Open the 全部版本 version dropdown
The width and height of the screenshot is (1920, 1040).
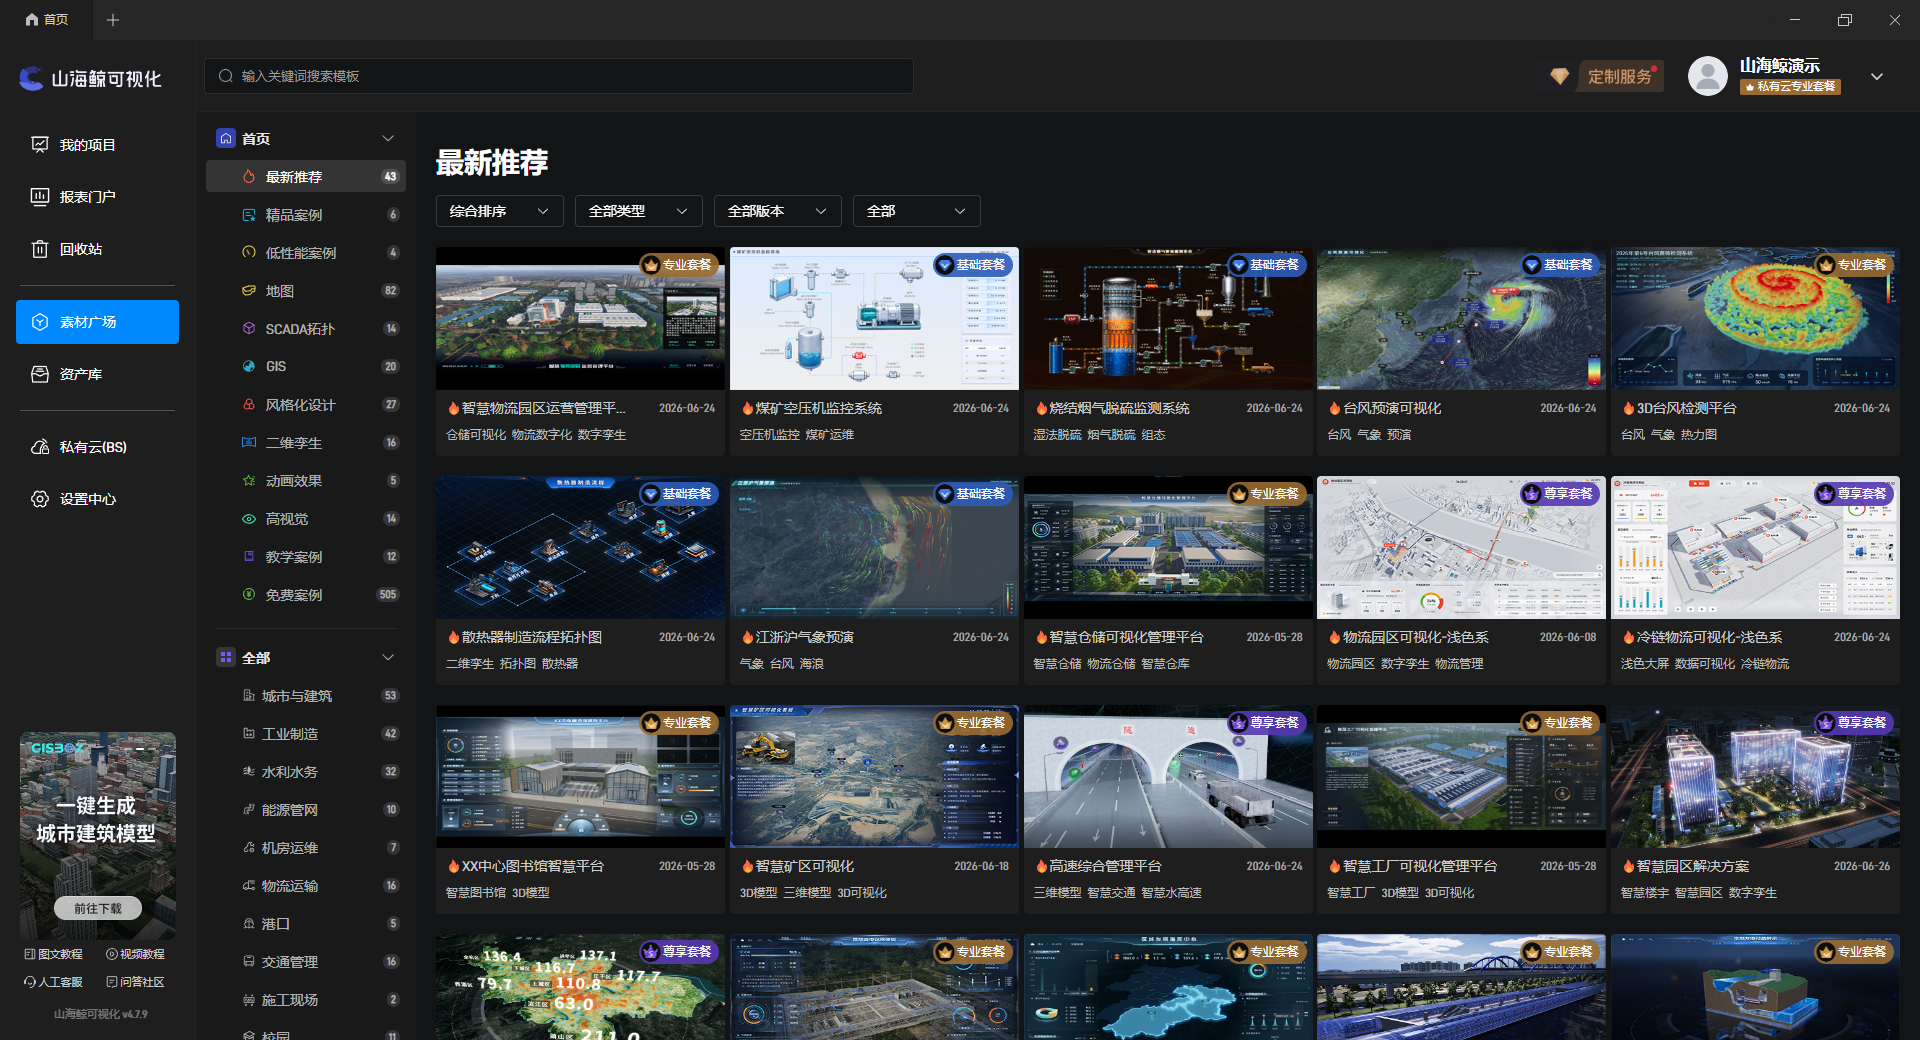(777, 211)
